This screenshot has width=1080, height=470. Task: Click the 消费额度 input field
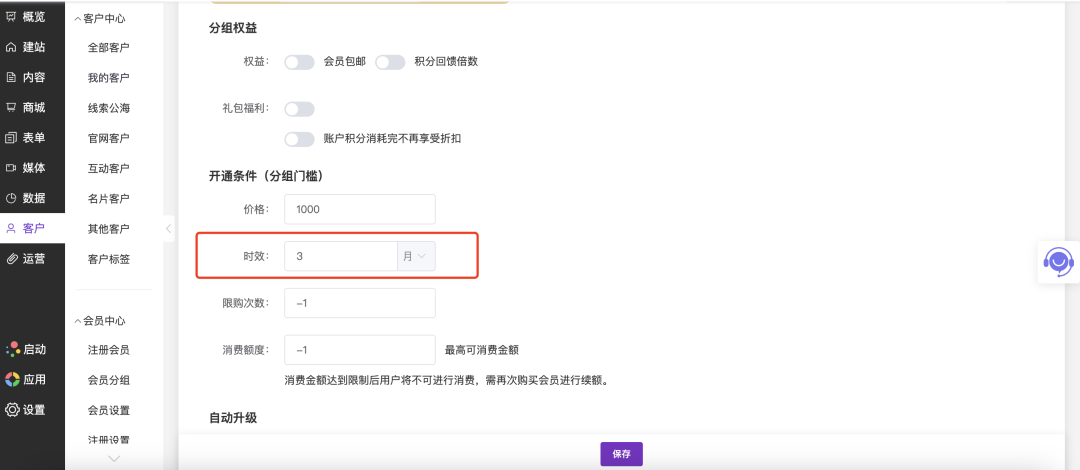point(360,350)
